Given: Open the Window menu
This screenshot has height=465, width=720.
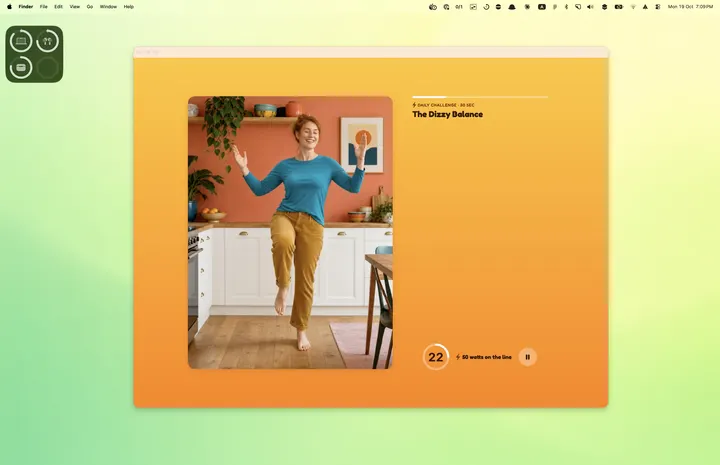Looking at the screenshot, I should tap(108, 7).
